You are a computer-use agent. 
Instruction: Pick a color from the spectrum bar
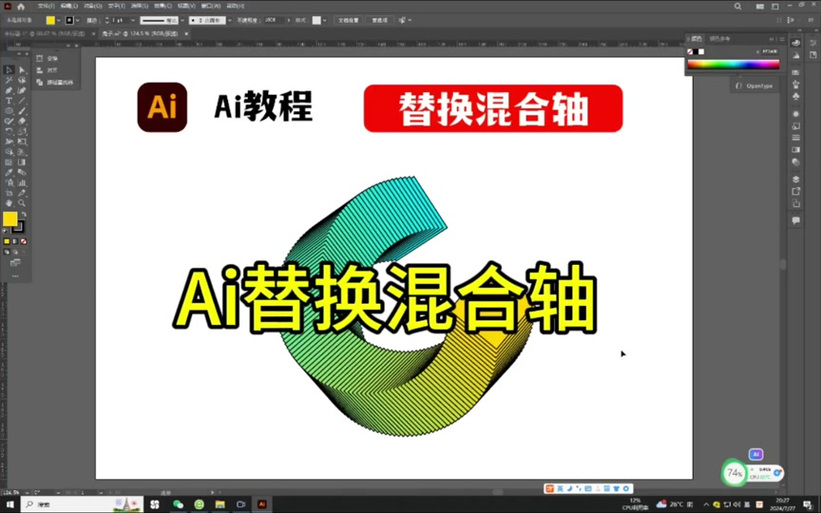[733, 64]
